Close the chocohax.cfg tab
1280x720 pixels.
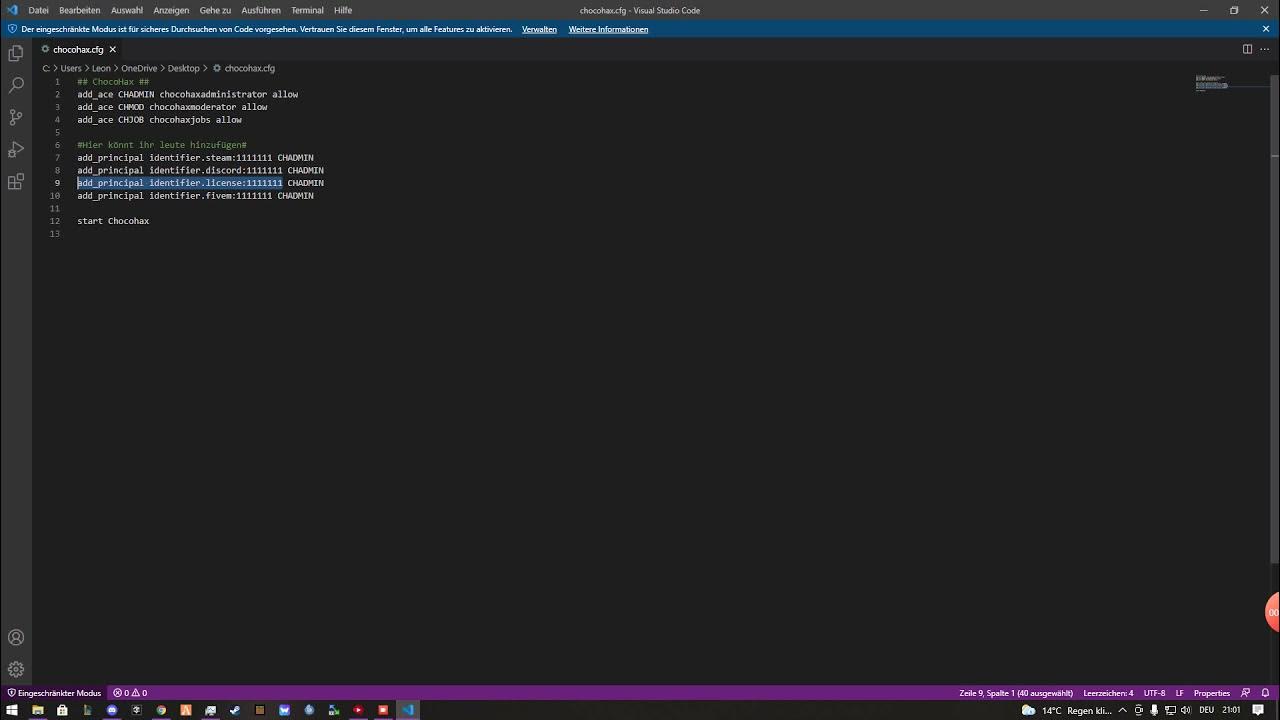112,49
